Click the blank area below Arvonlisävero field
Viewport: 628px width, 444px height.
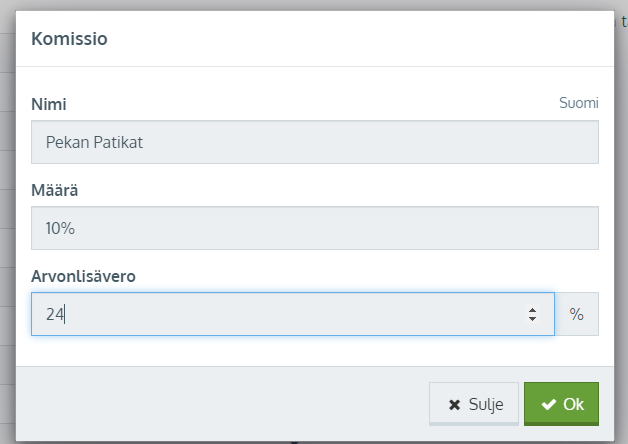[x=315, y=351]
